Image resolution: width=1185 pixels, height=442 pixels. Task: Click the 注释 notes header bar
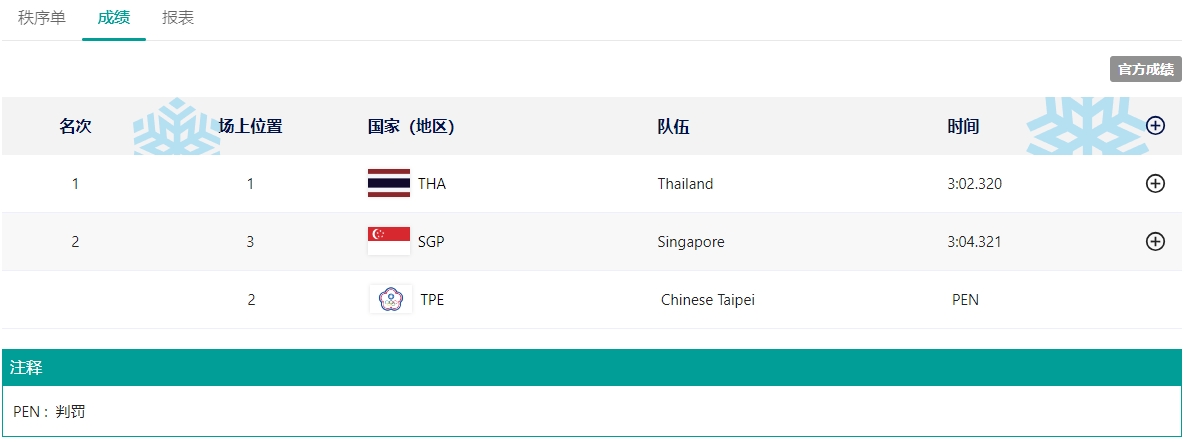(x=592, y=368)
